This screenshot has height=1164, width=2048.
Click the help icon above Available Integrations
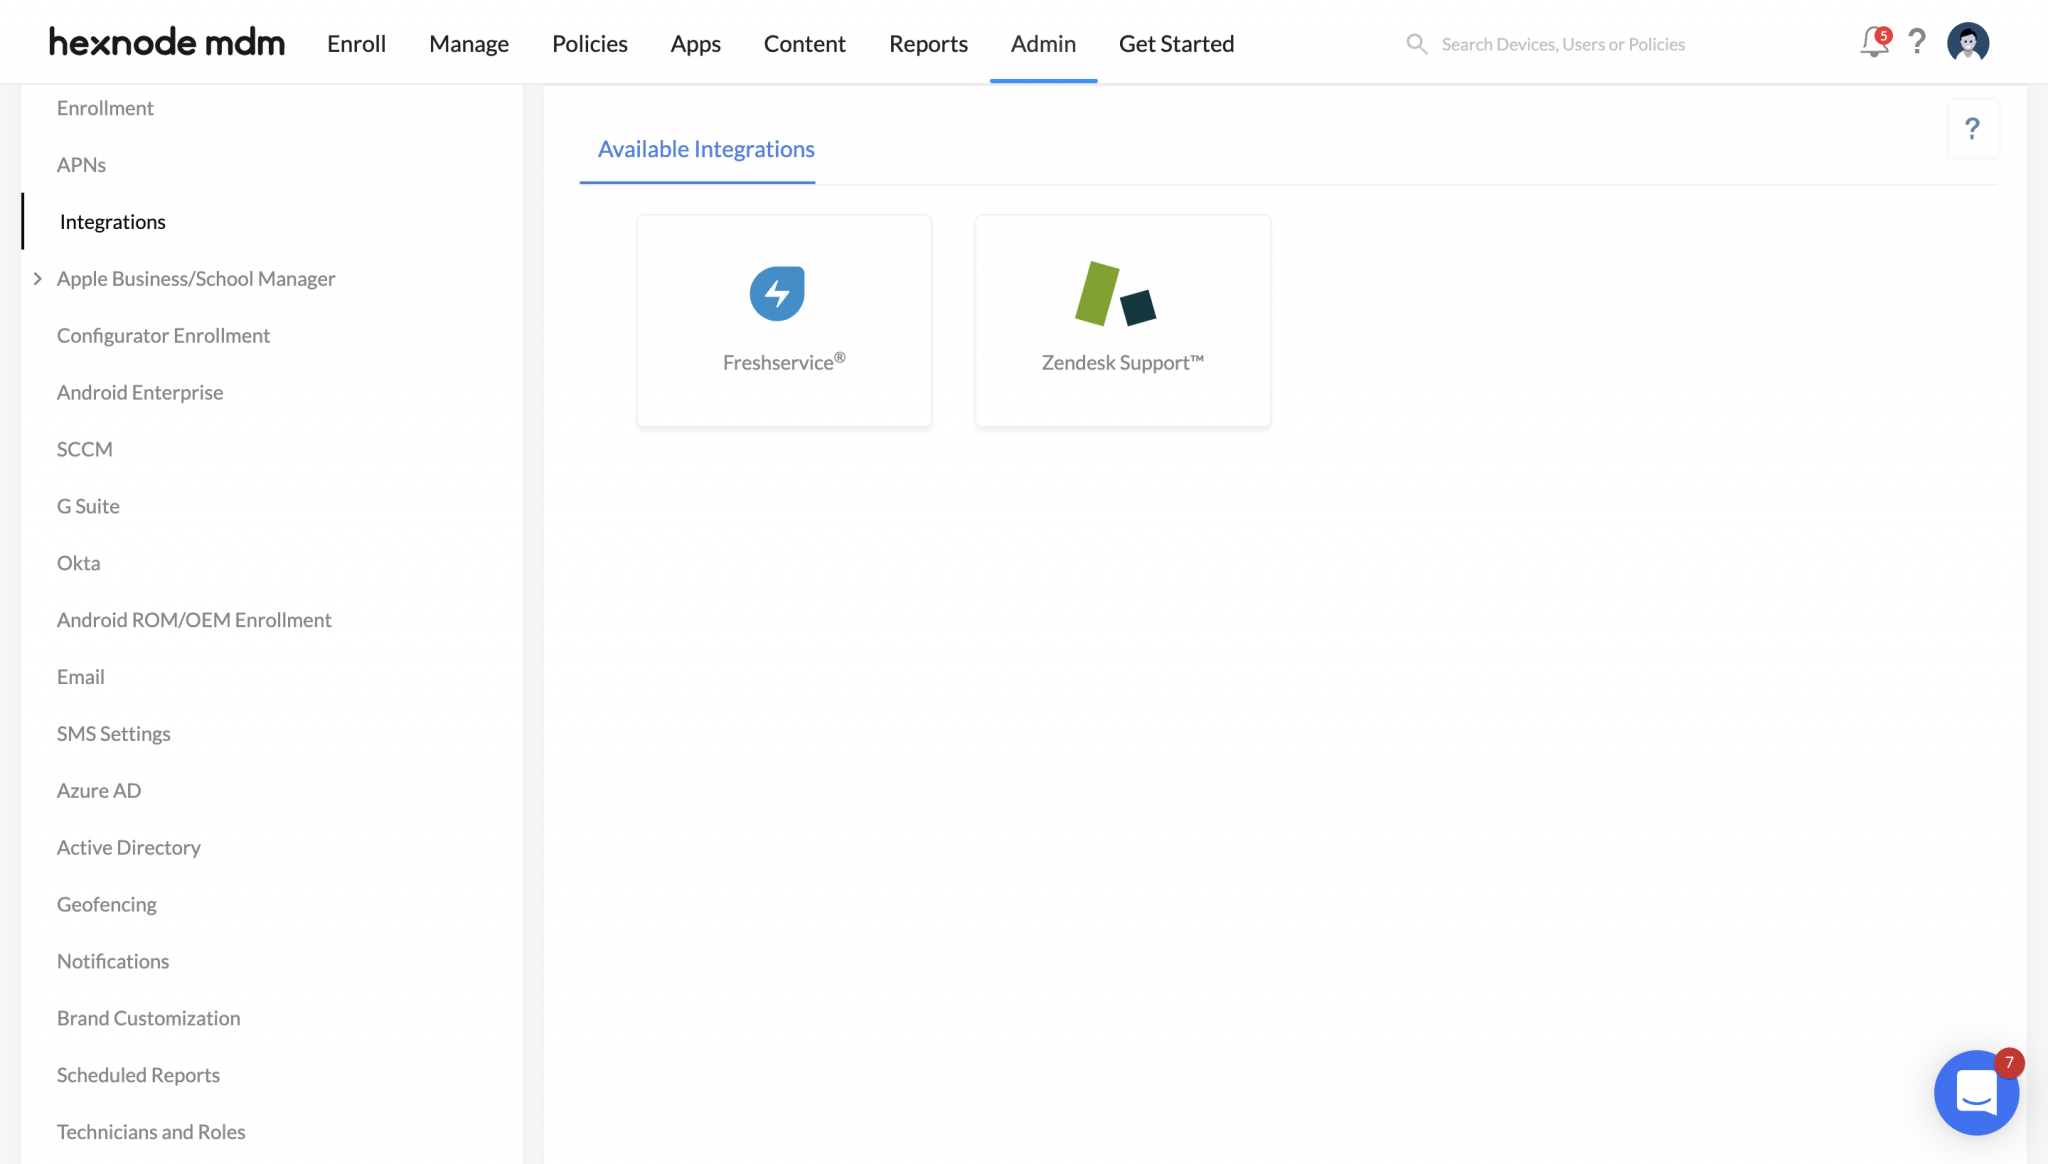[1972, 128]
